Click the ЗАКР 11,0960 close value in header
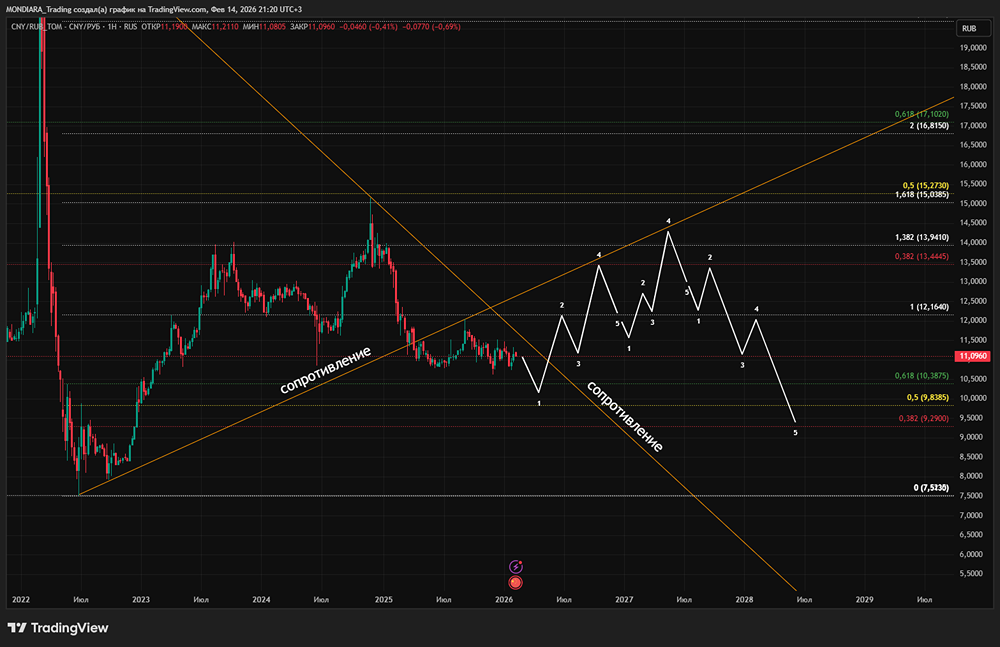1000x647 pixels. coord(312,27)
